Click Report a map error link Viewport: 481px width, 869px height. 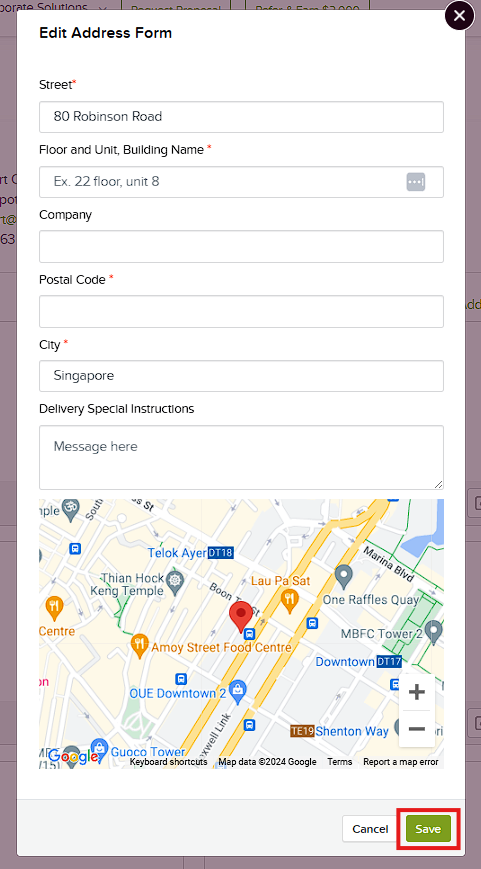(x=401, y=762)
